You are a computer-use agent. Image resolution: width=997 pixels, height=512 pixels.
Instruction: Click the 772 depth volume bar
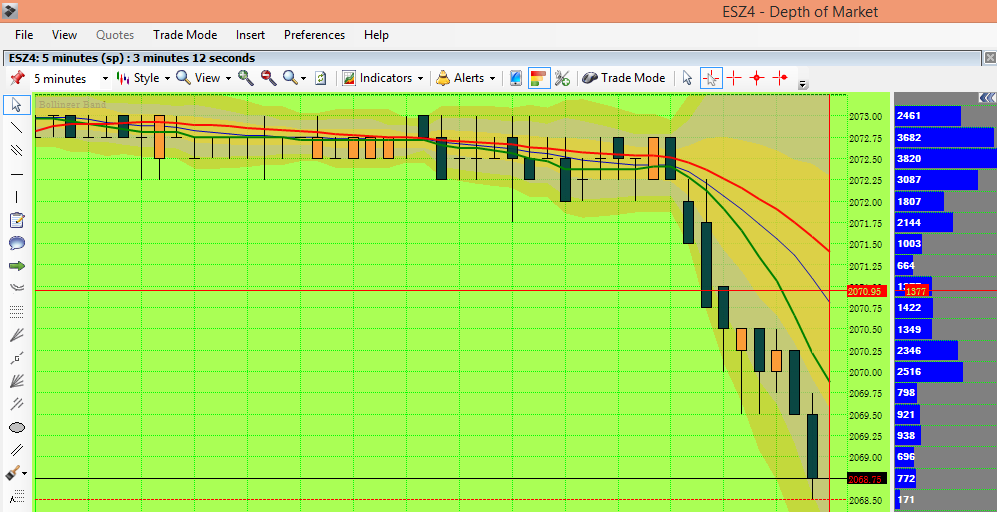pos(905,478)
